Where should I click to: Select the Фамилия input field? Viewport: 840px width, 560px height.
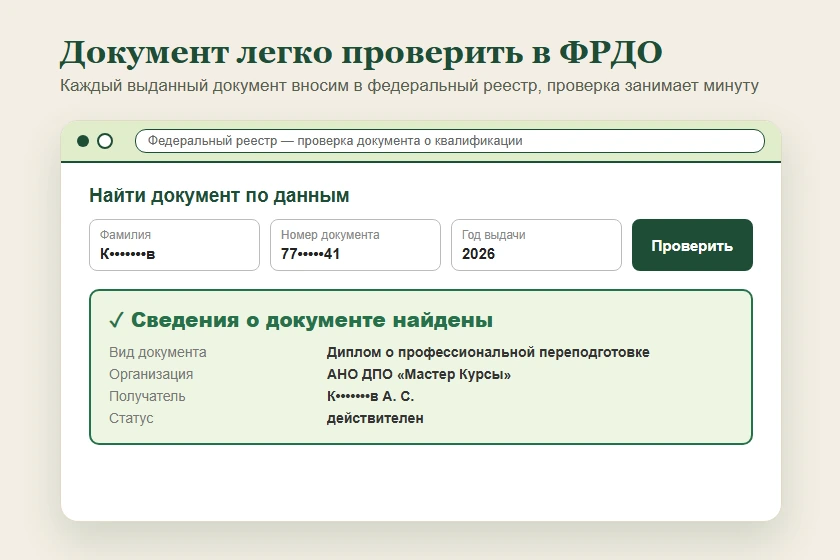[174, 245]
